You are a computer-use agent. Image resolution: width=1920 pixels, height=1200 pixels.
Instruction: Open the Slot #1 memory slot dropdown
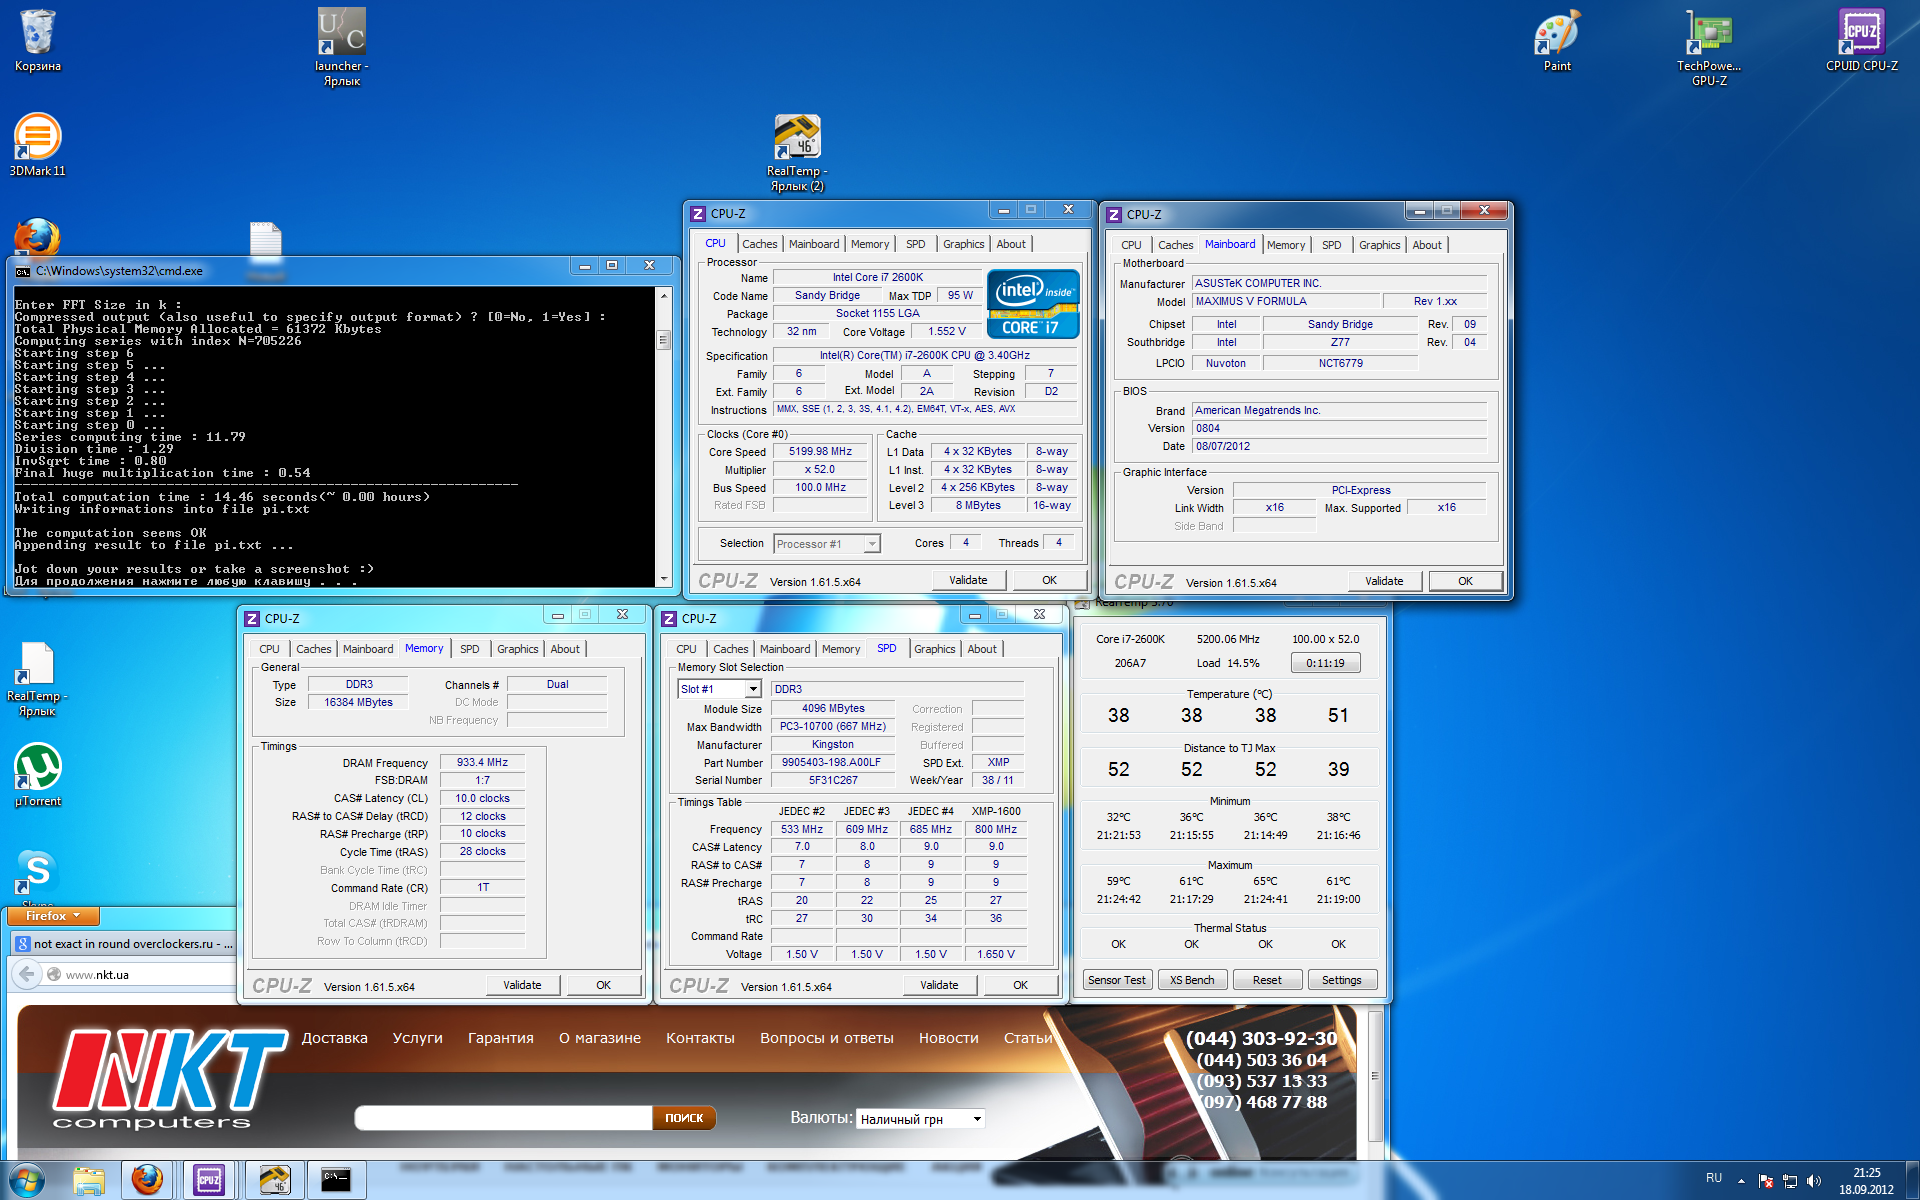[x=720, y=689]
